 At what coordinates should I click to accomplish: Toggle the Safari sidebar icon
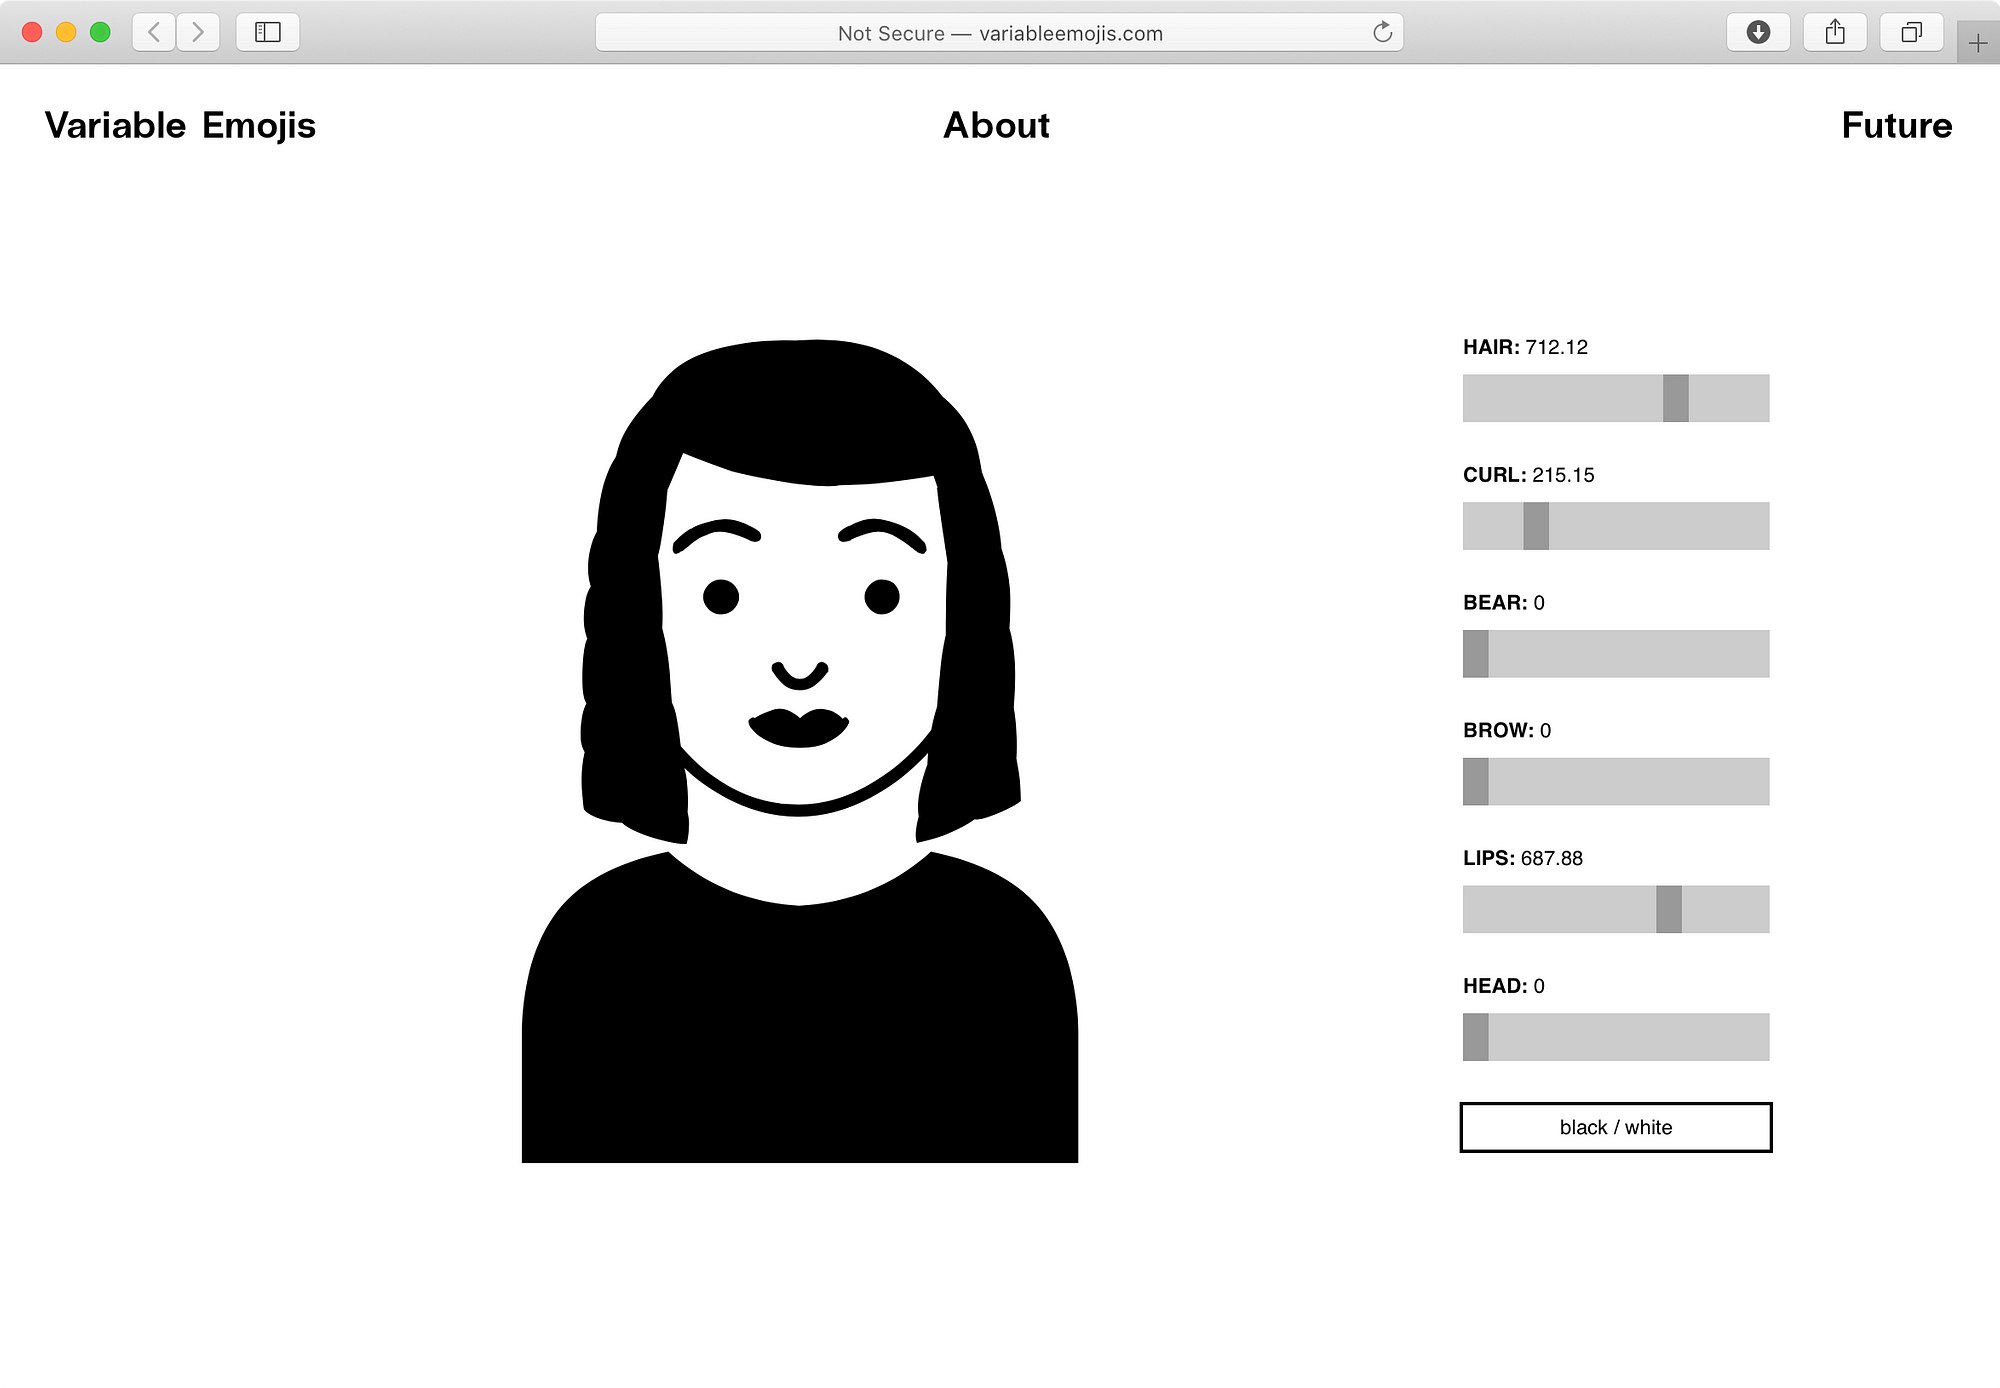tap(268, 32)
